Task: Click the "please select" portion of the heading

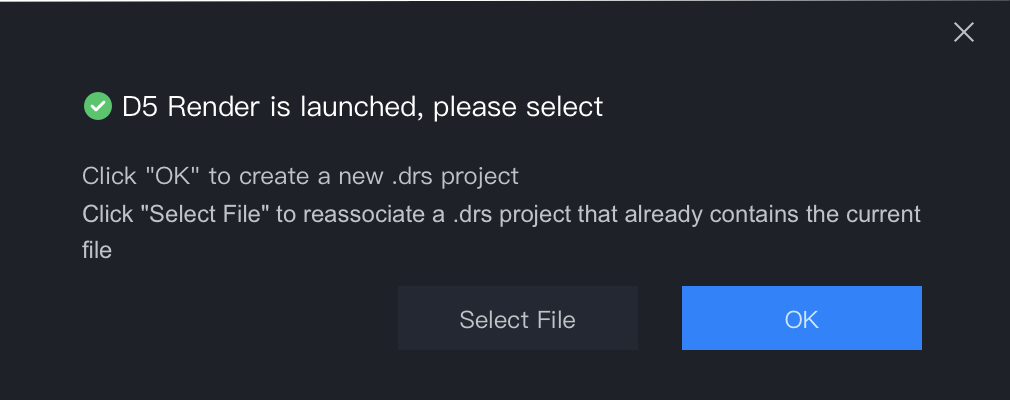Action: (x=518, y=107)
